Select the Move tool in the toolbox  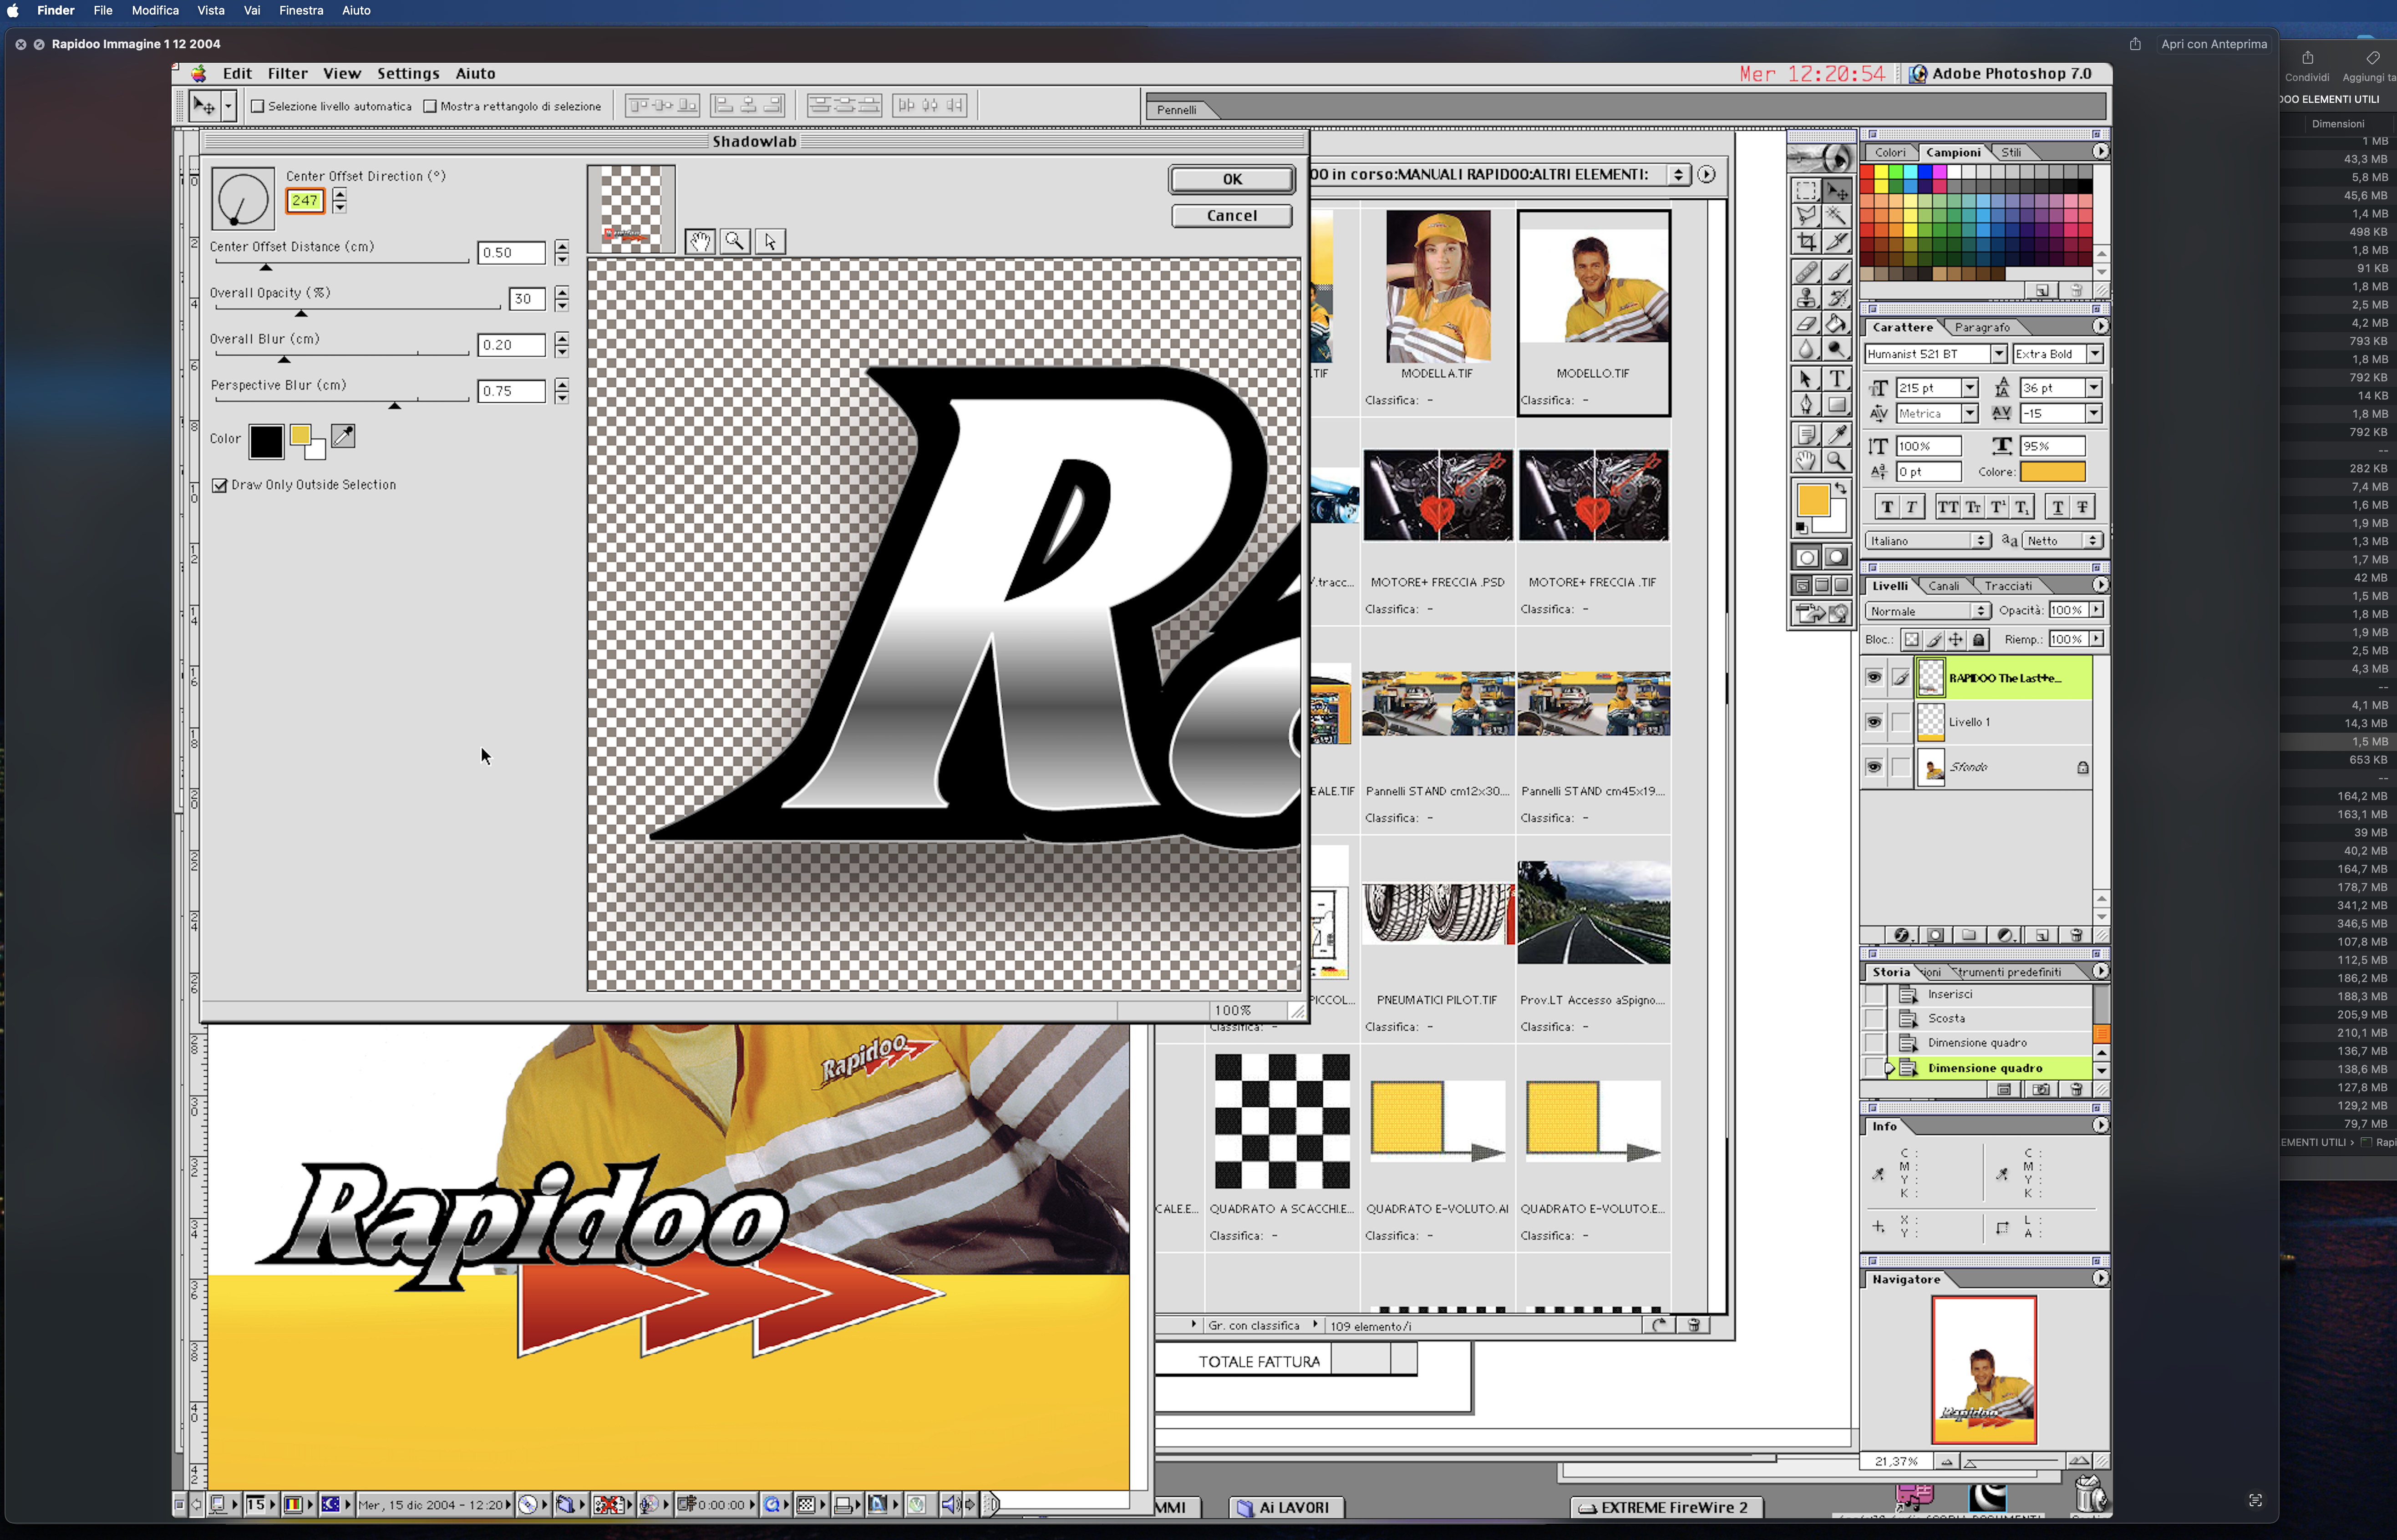tap(1837, 191)
